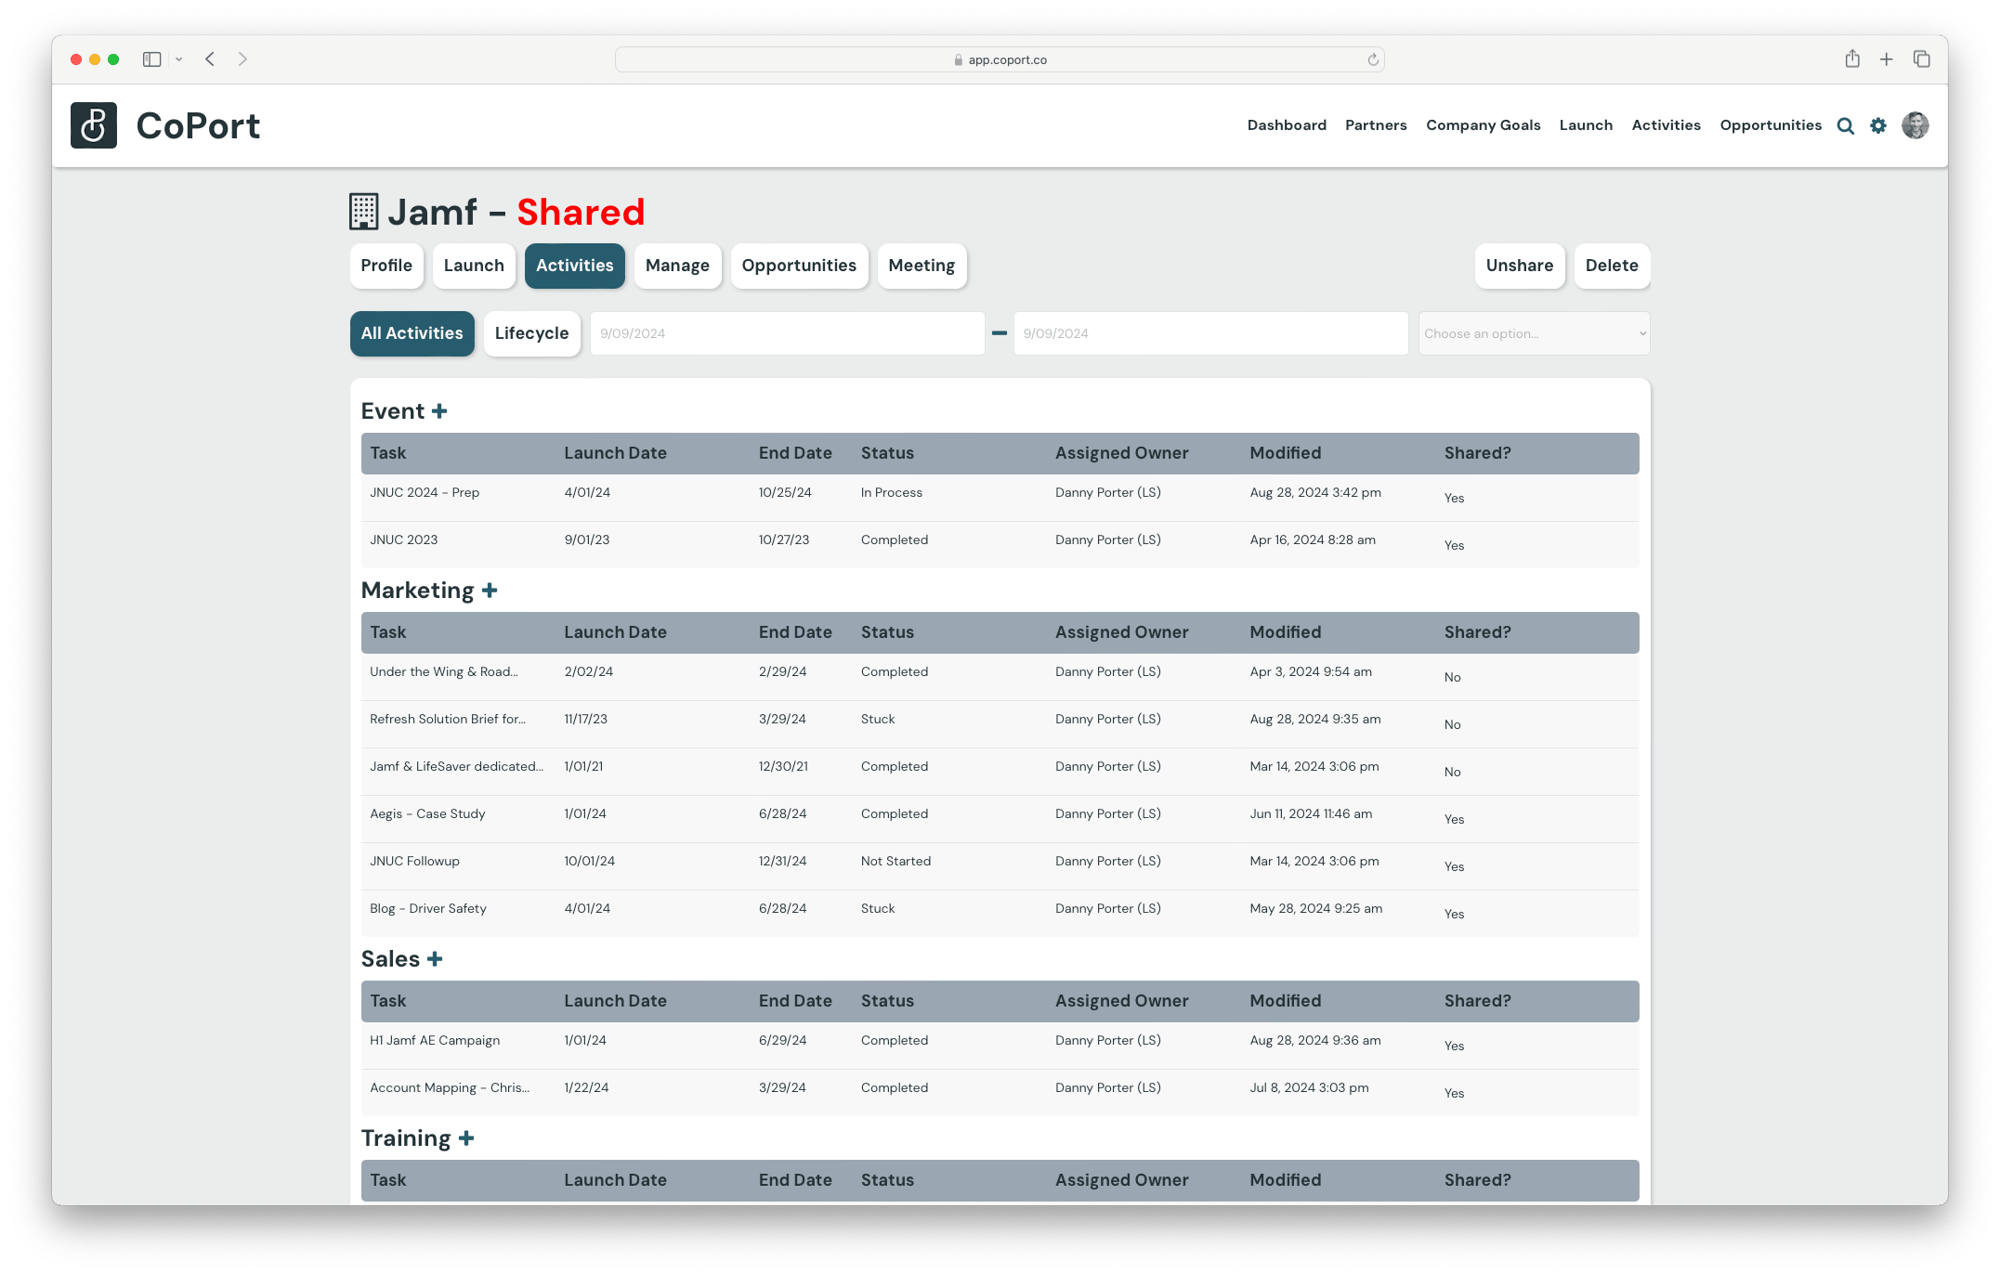Screen dimensions: 2000x1274
Task: Open settings gear icon
Action: (x=1878, y=126)
